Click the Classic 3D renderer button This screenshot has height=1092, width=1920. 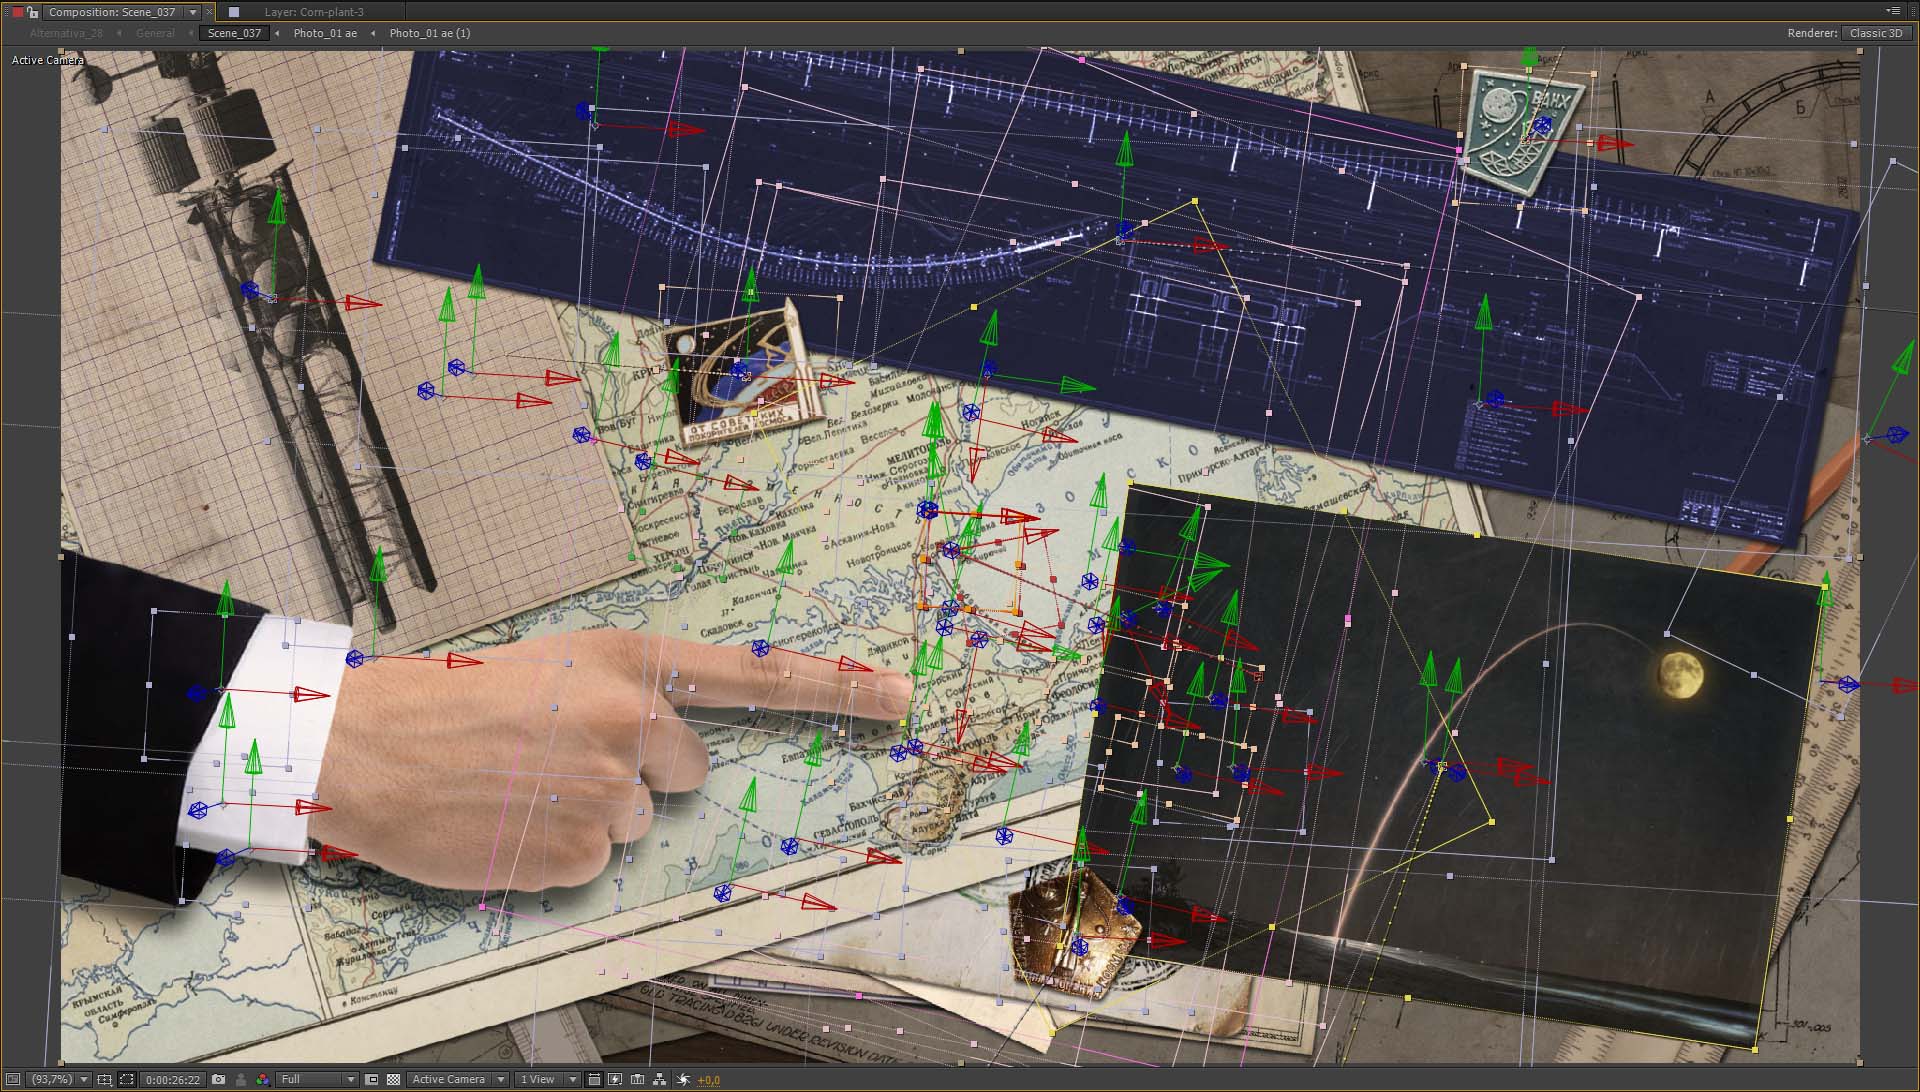(x=1875, y=33)
